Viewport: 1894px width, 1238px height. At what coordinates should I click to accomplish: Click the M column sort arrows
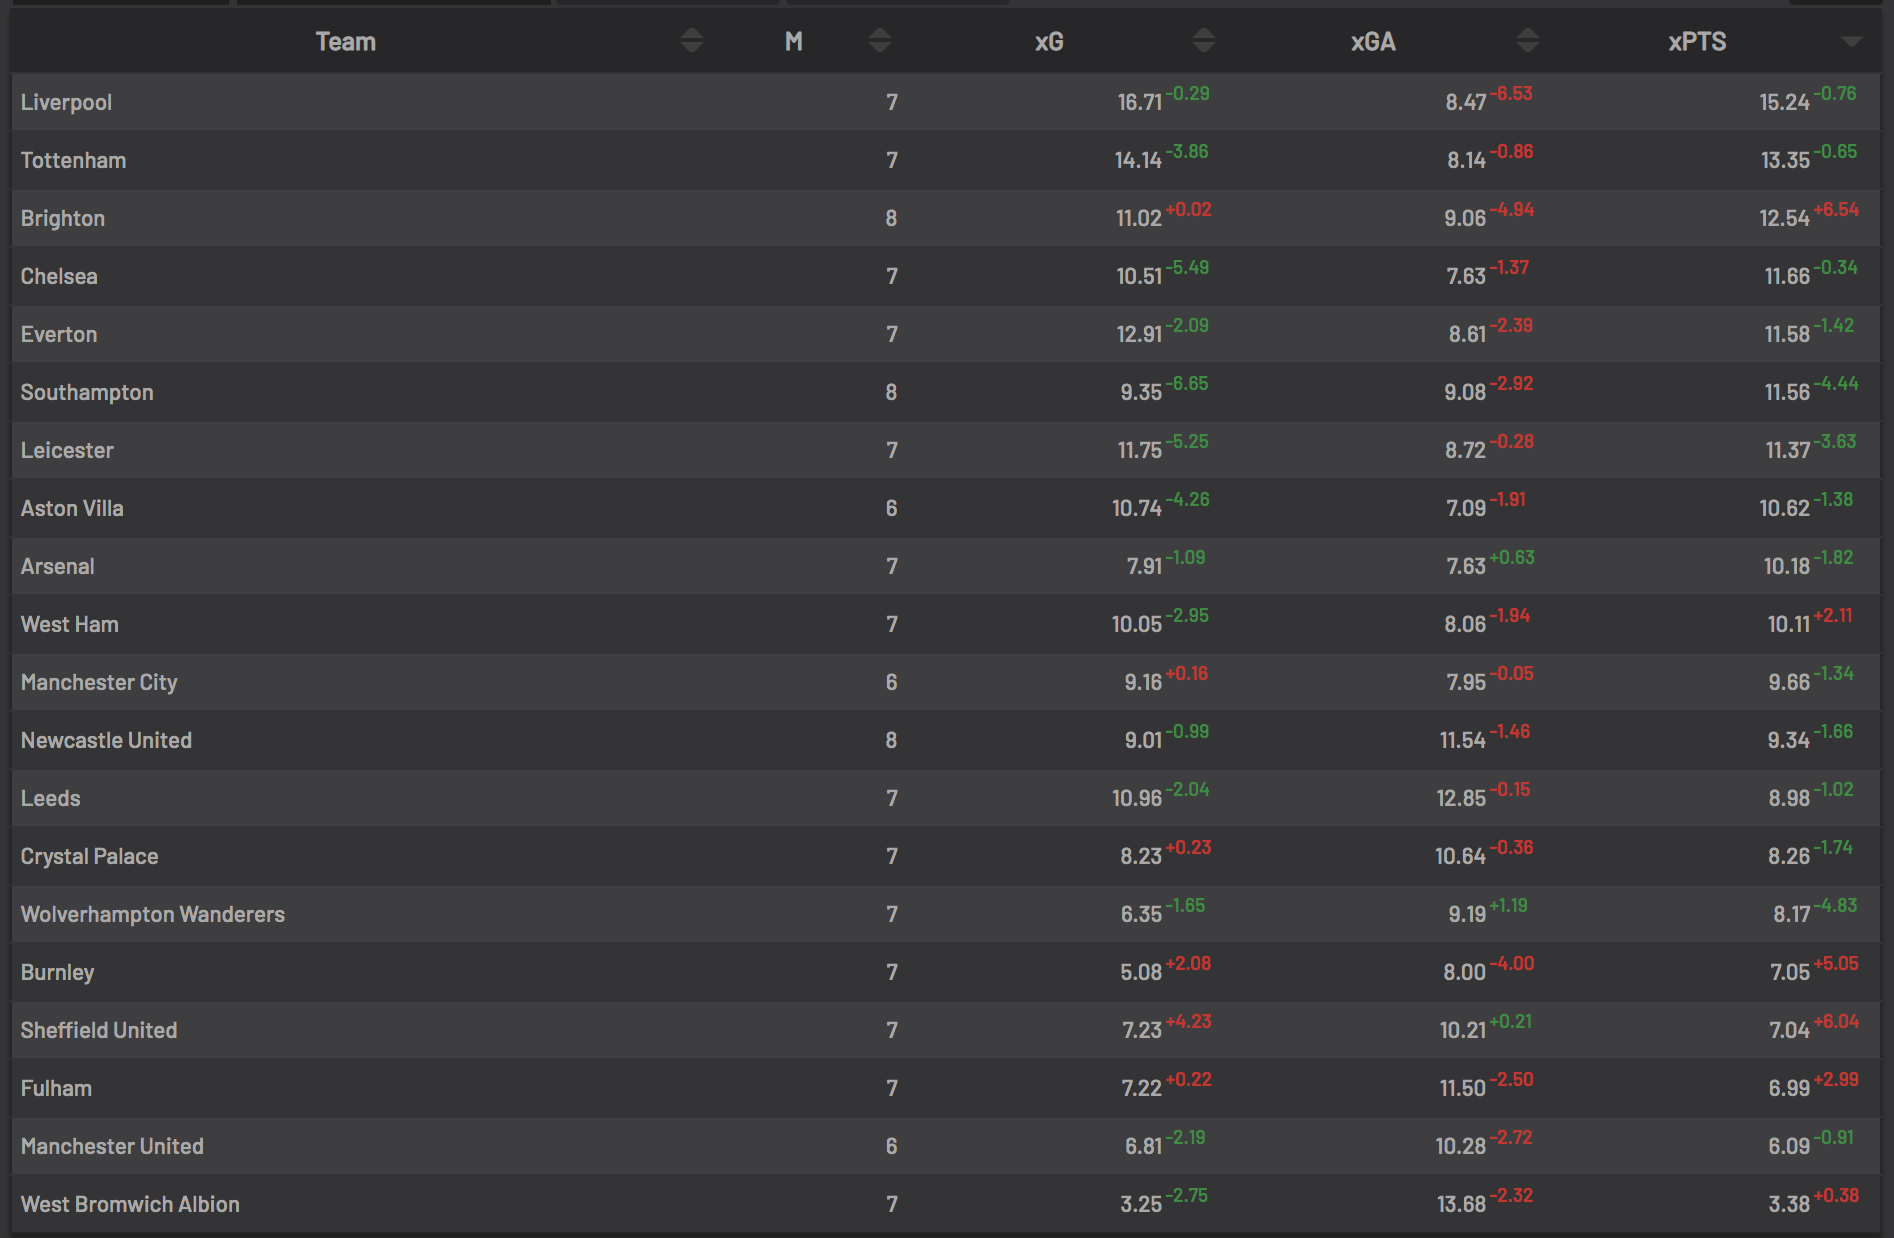coord(879,41)
